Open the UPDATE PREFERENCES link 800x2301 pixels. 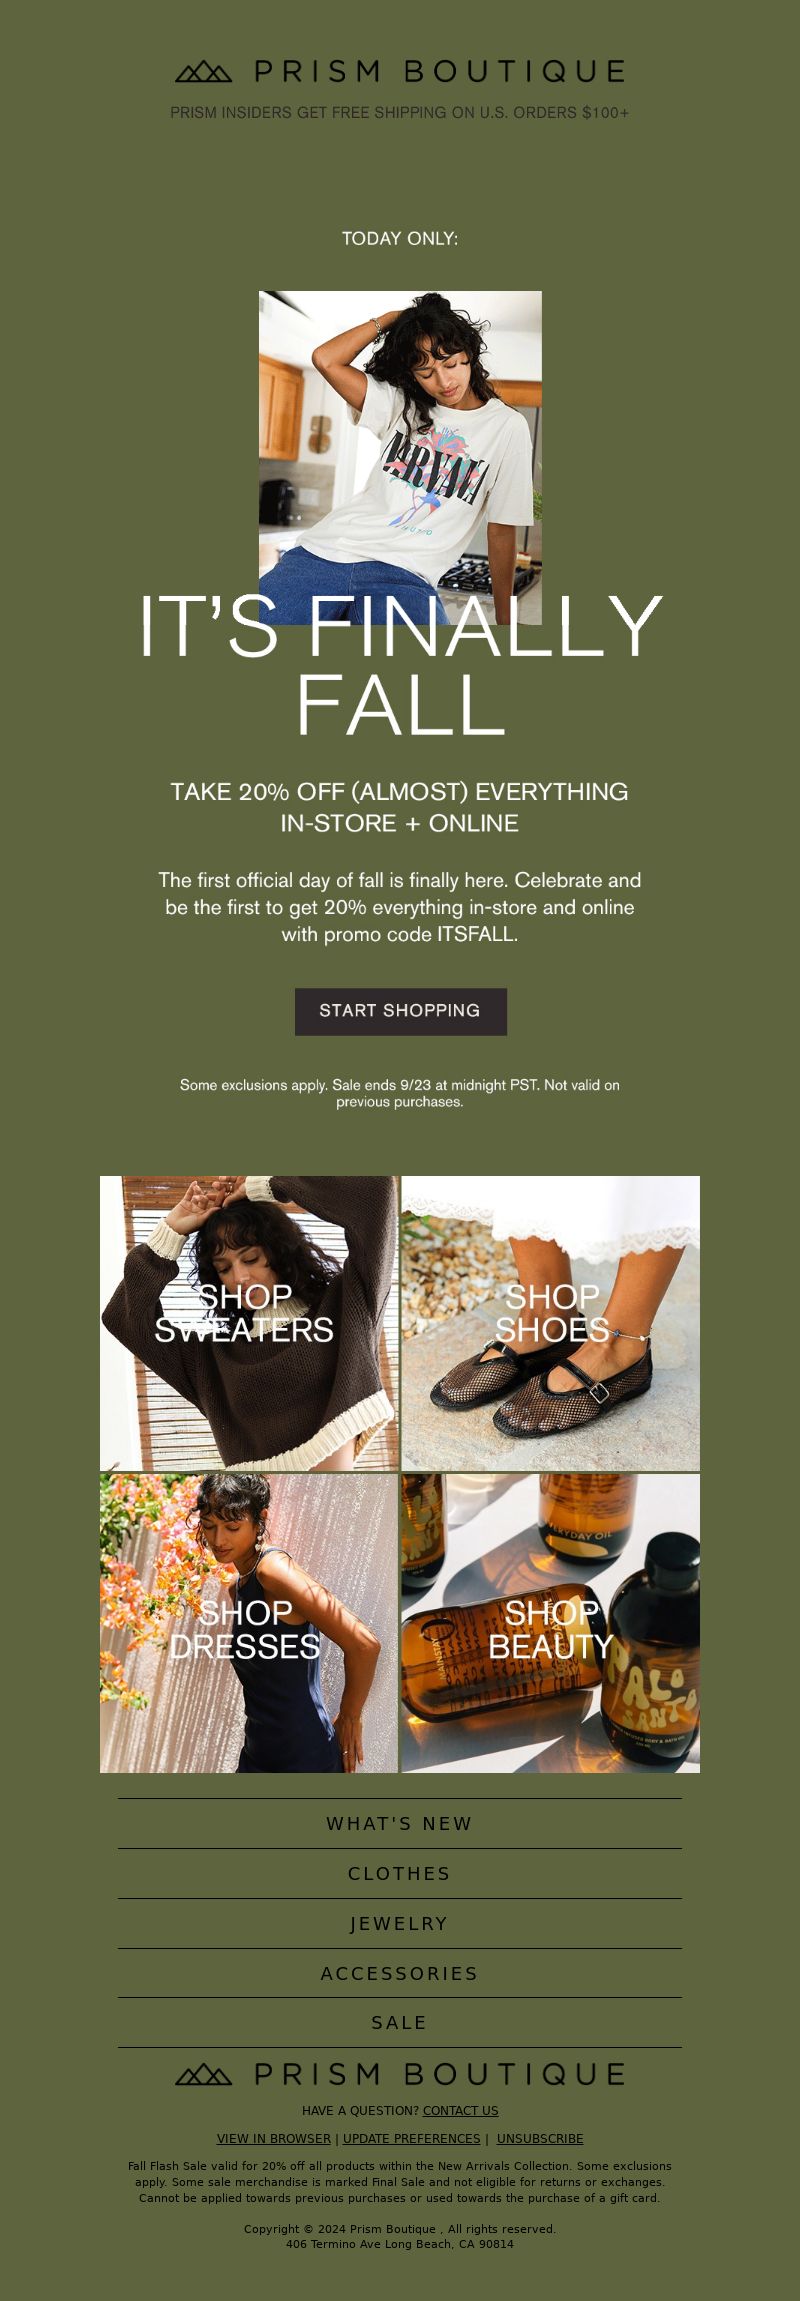[x=411, y=2138]
